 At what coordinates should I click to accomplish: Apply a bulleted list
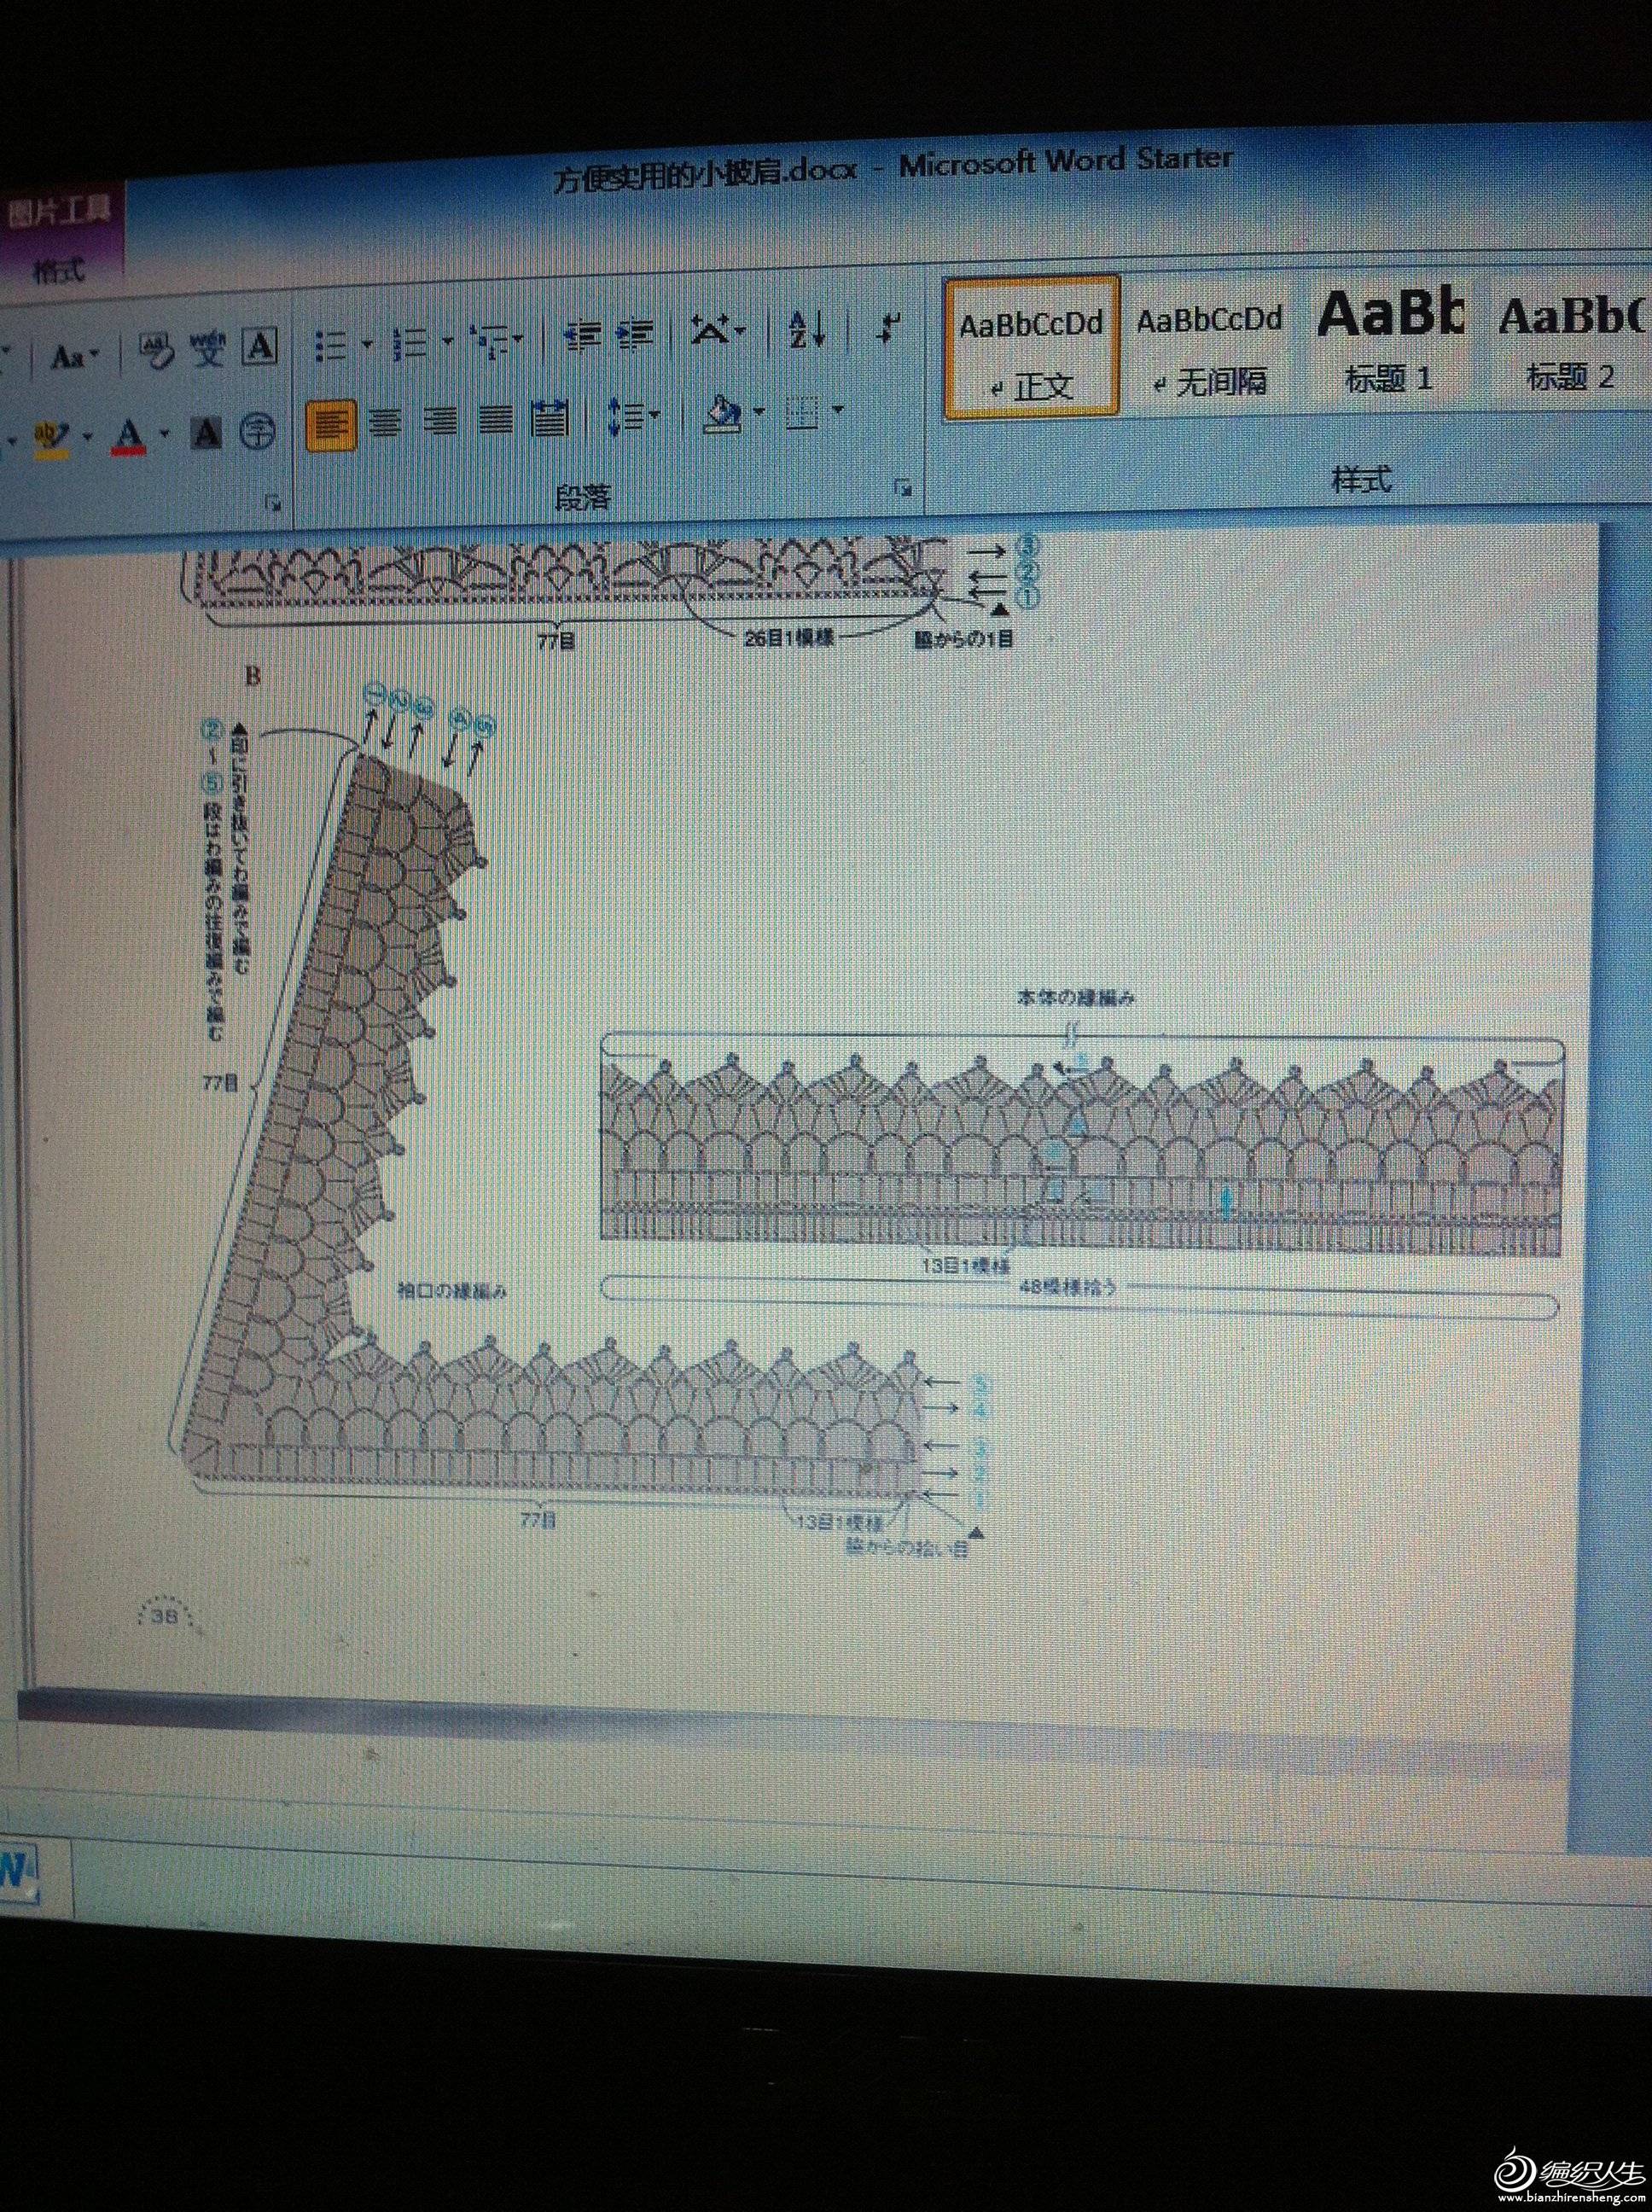332,346
